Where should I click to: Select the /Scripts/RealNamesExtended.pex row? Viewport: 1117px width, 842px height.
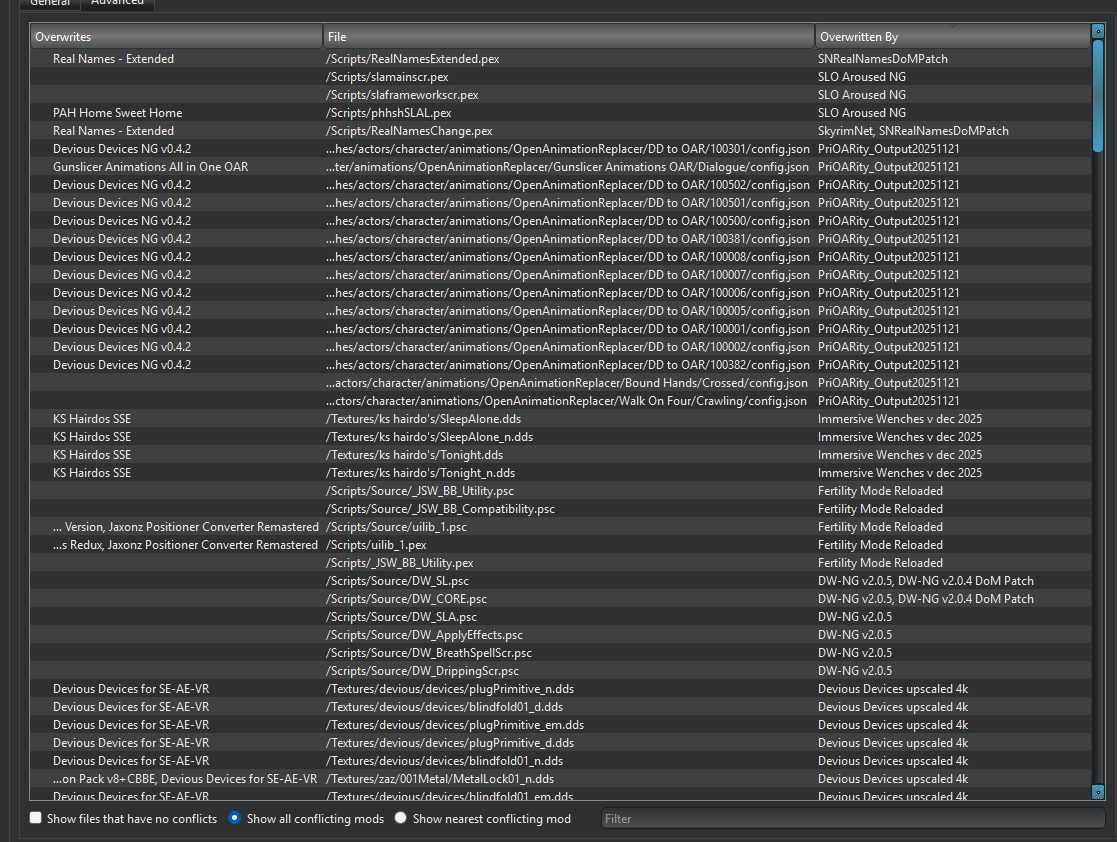click(x=560, y=58)
